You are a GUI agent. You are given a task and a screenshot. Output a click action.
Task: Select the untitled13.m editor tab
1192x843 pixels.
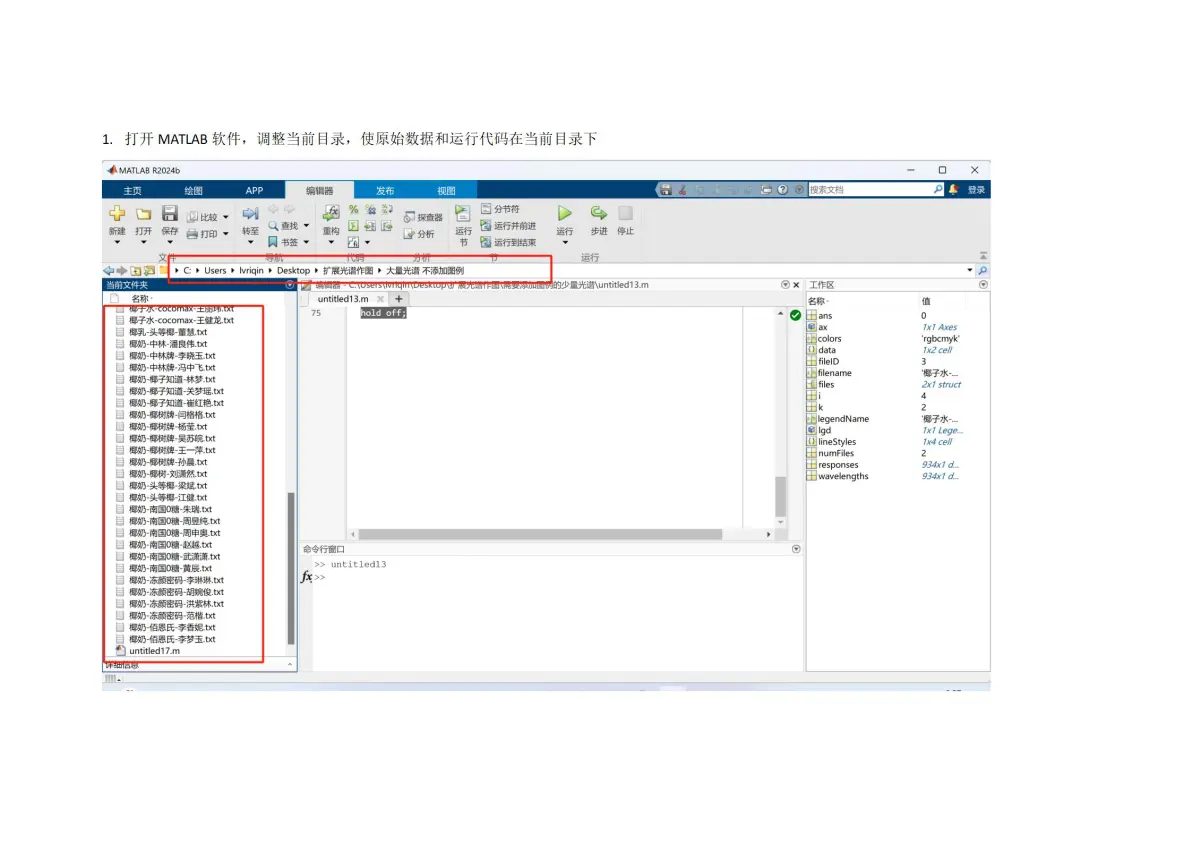pos(343,299)
